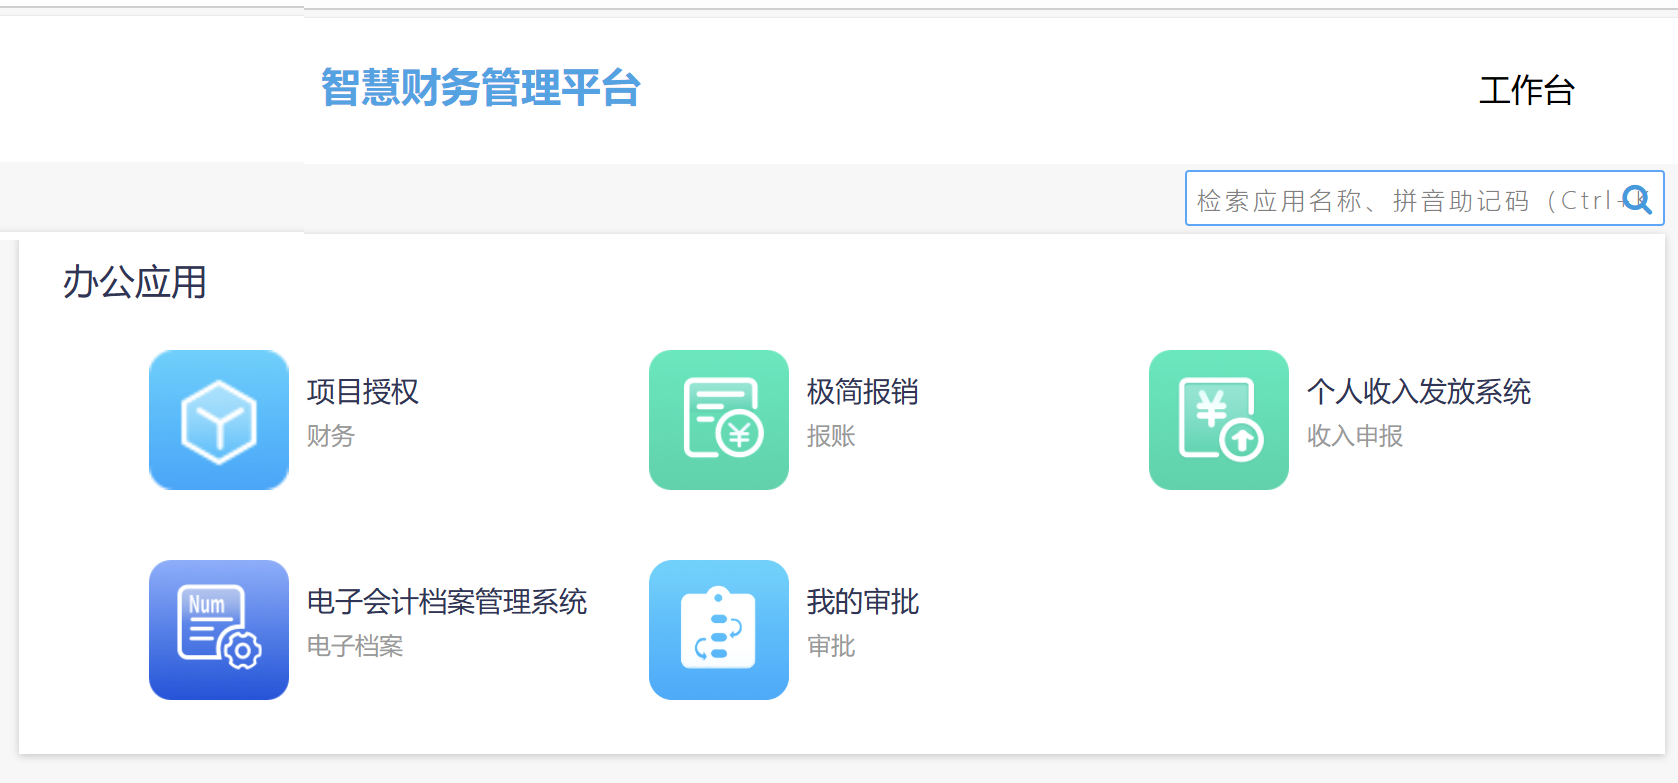Select the 项目授权 app name text
Image resolution: width=1678 pixels, height=783 pixels.
[363, 392]
